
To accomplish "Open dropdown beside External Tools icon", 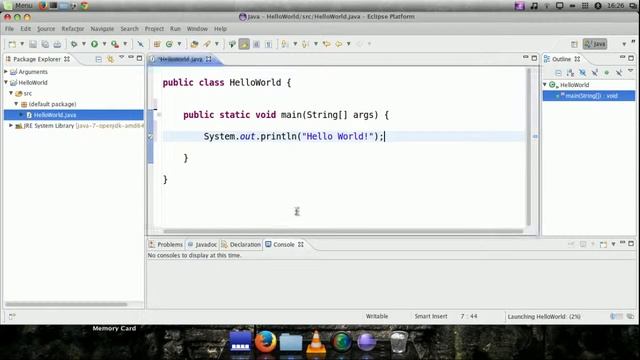I will pyautogui.click(x=125, y=44).
